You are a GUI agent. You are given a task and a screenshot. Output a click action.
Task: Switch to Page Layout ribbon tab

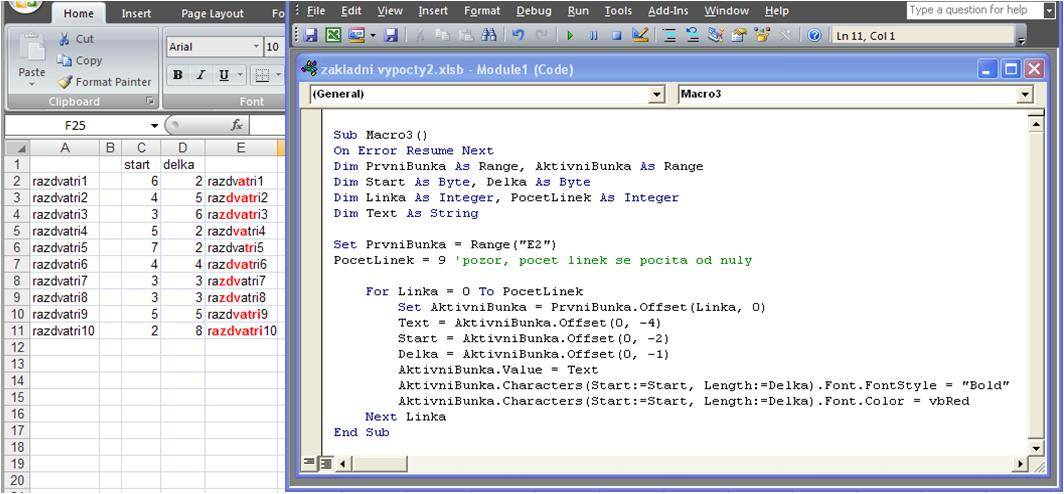[212, 13]
